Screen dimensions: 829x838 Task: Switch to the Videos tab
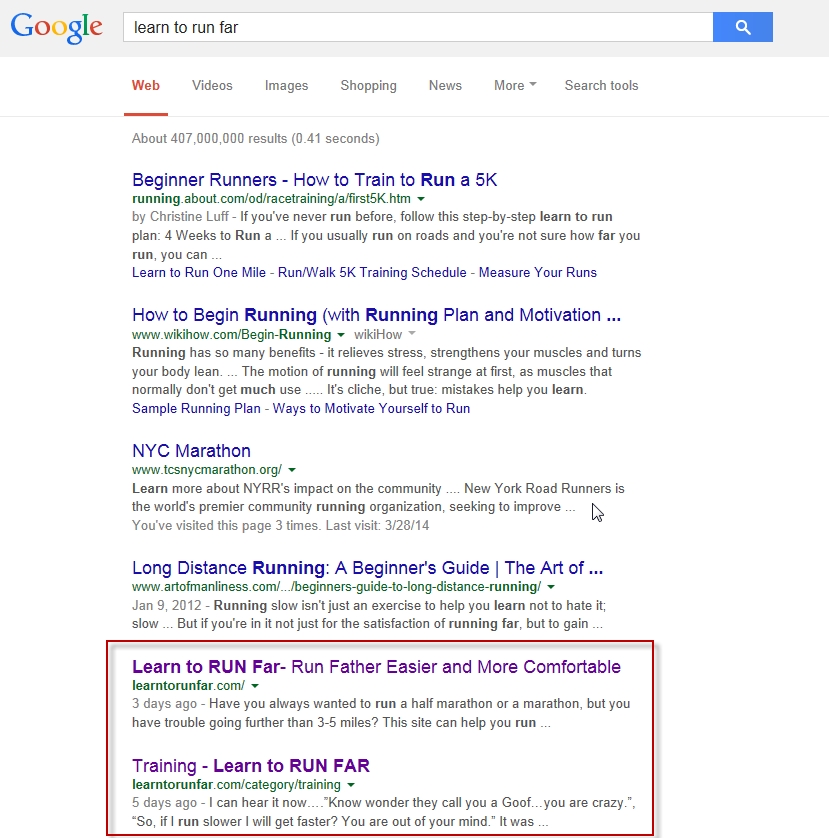212,86
